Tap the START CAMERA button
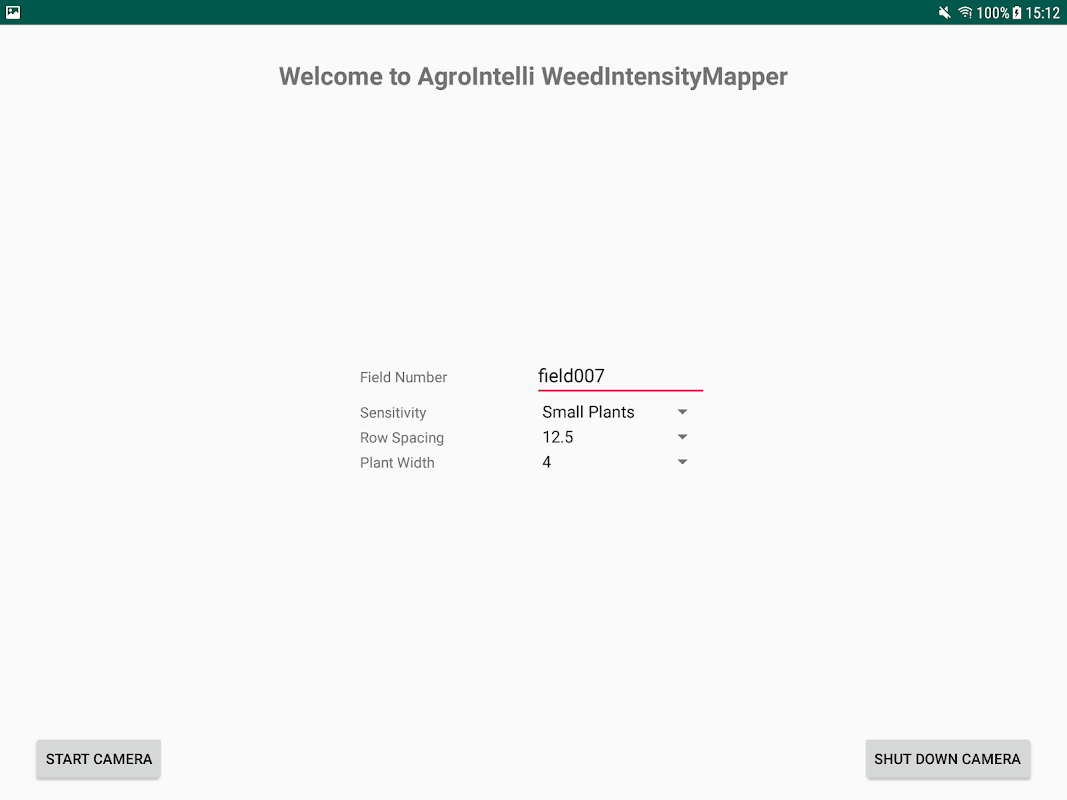1067x800 pixels. pos(99,759)
